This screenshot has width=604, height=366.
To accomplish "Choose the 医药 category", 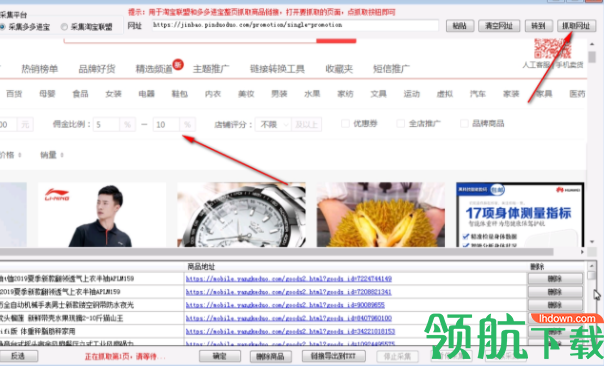I will (x=577, y=94).
